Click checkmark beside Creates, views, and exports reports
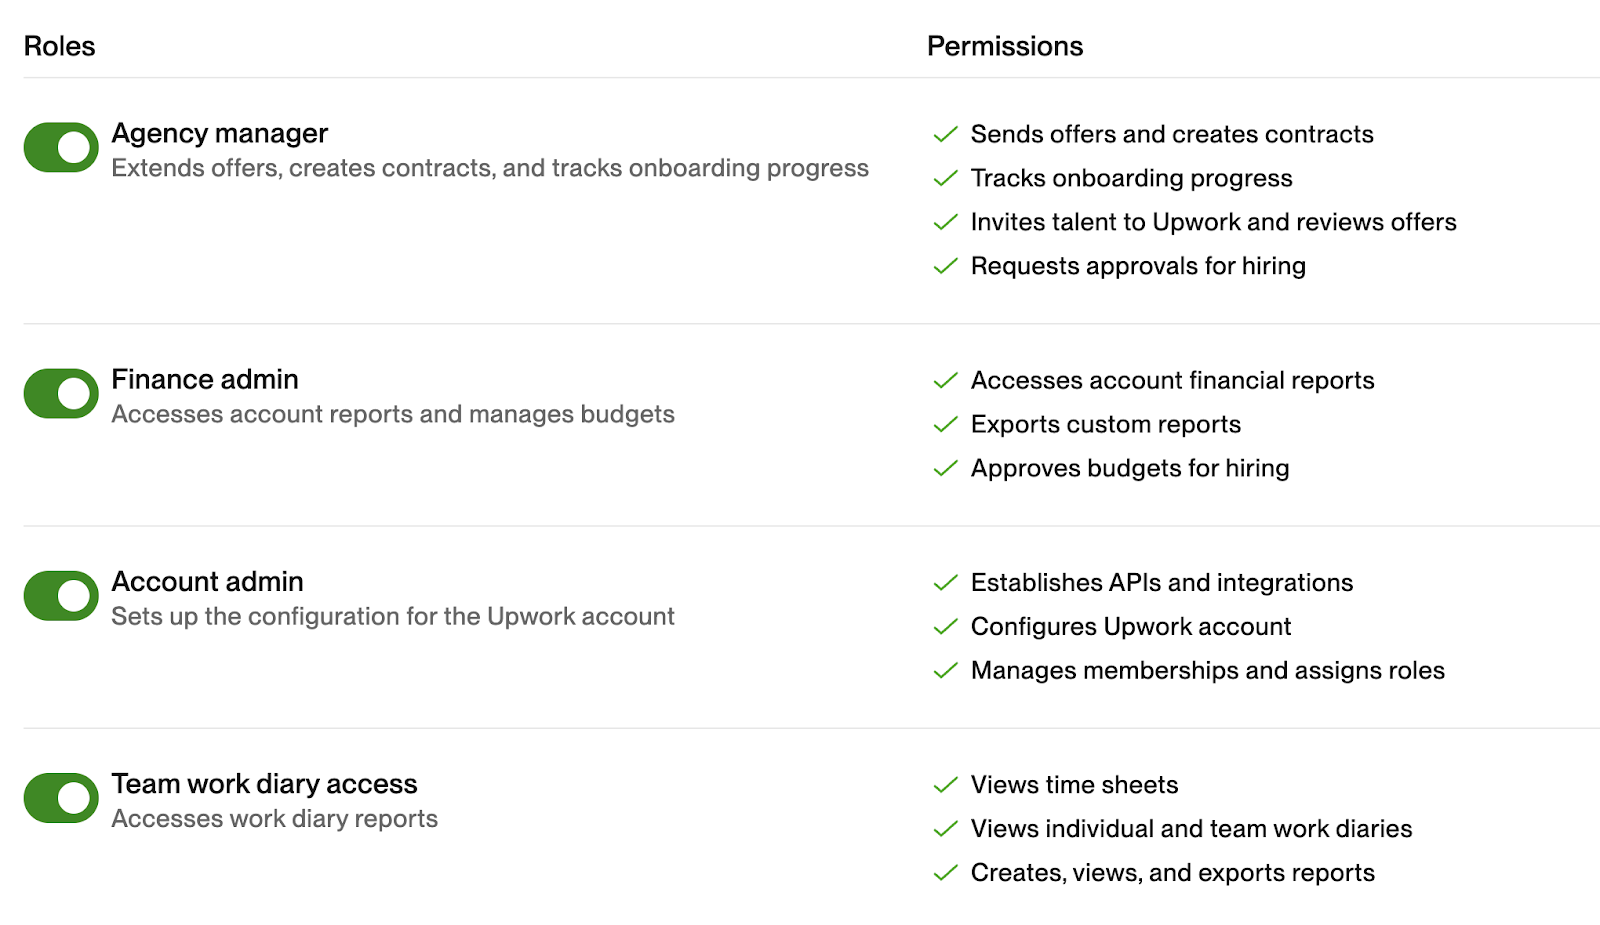 (945, 874)
